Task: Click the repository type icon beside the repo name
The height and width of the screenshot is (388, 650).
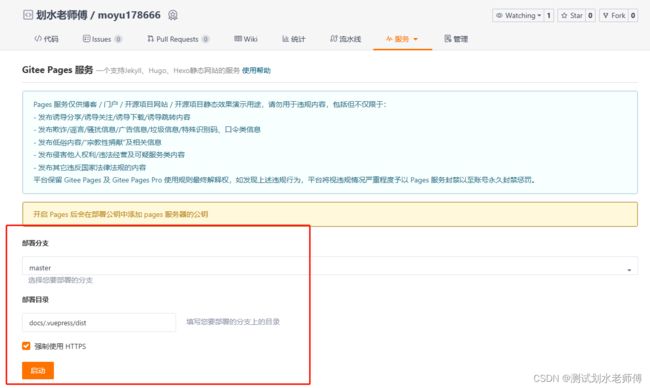Action: coord(27,15)
